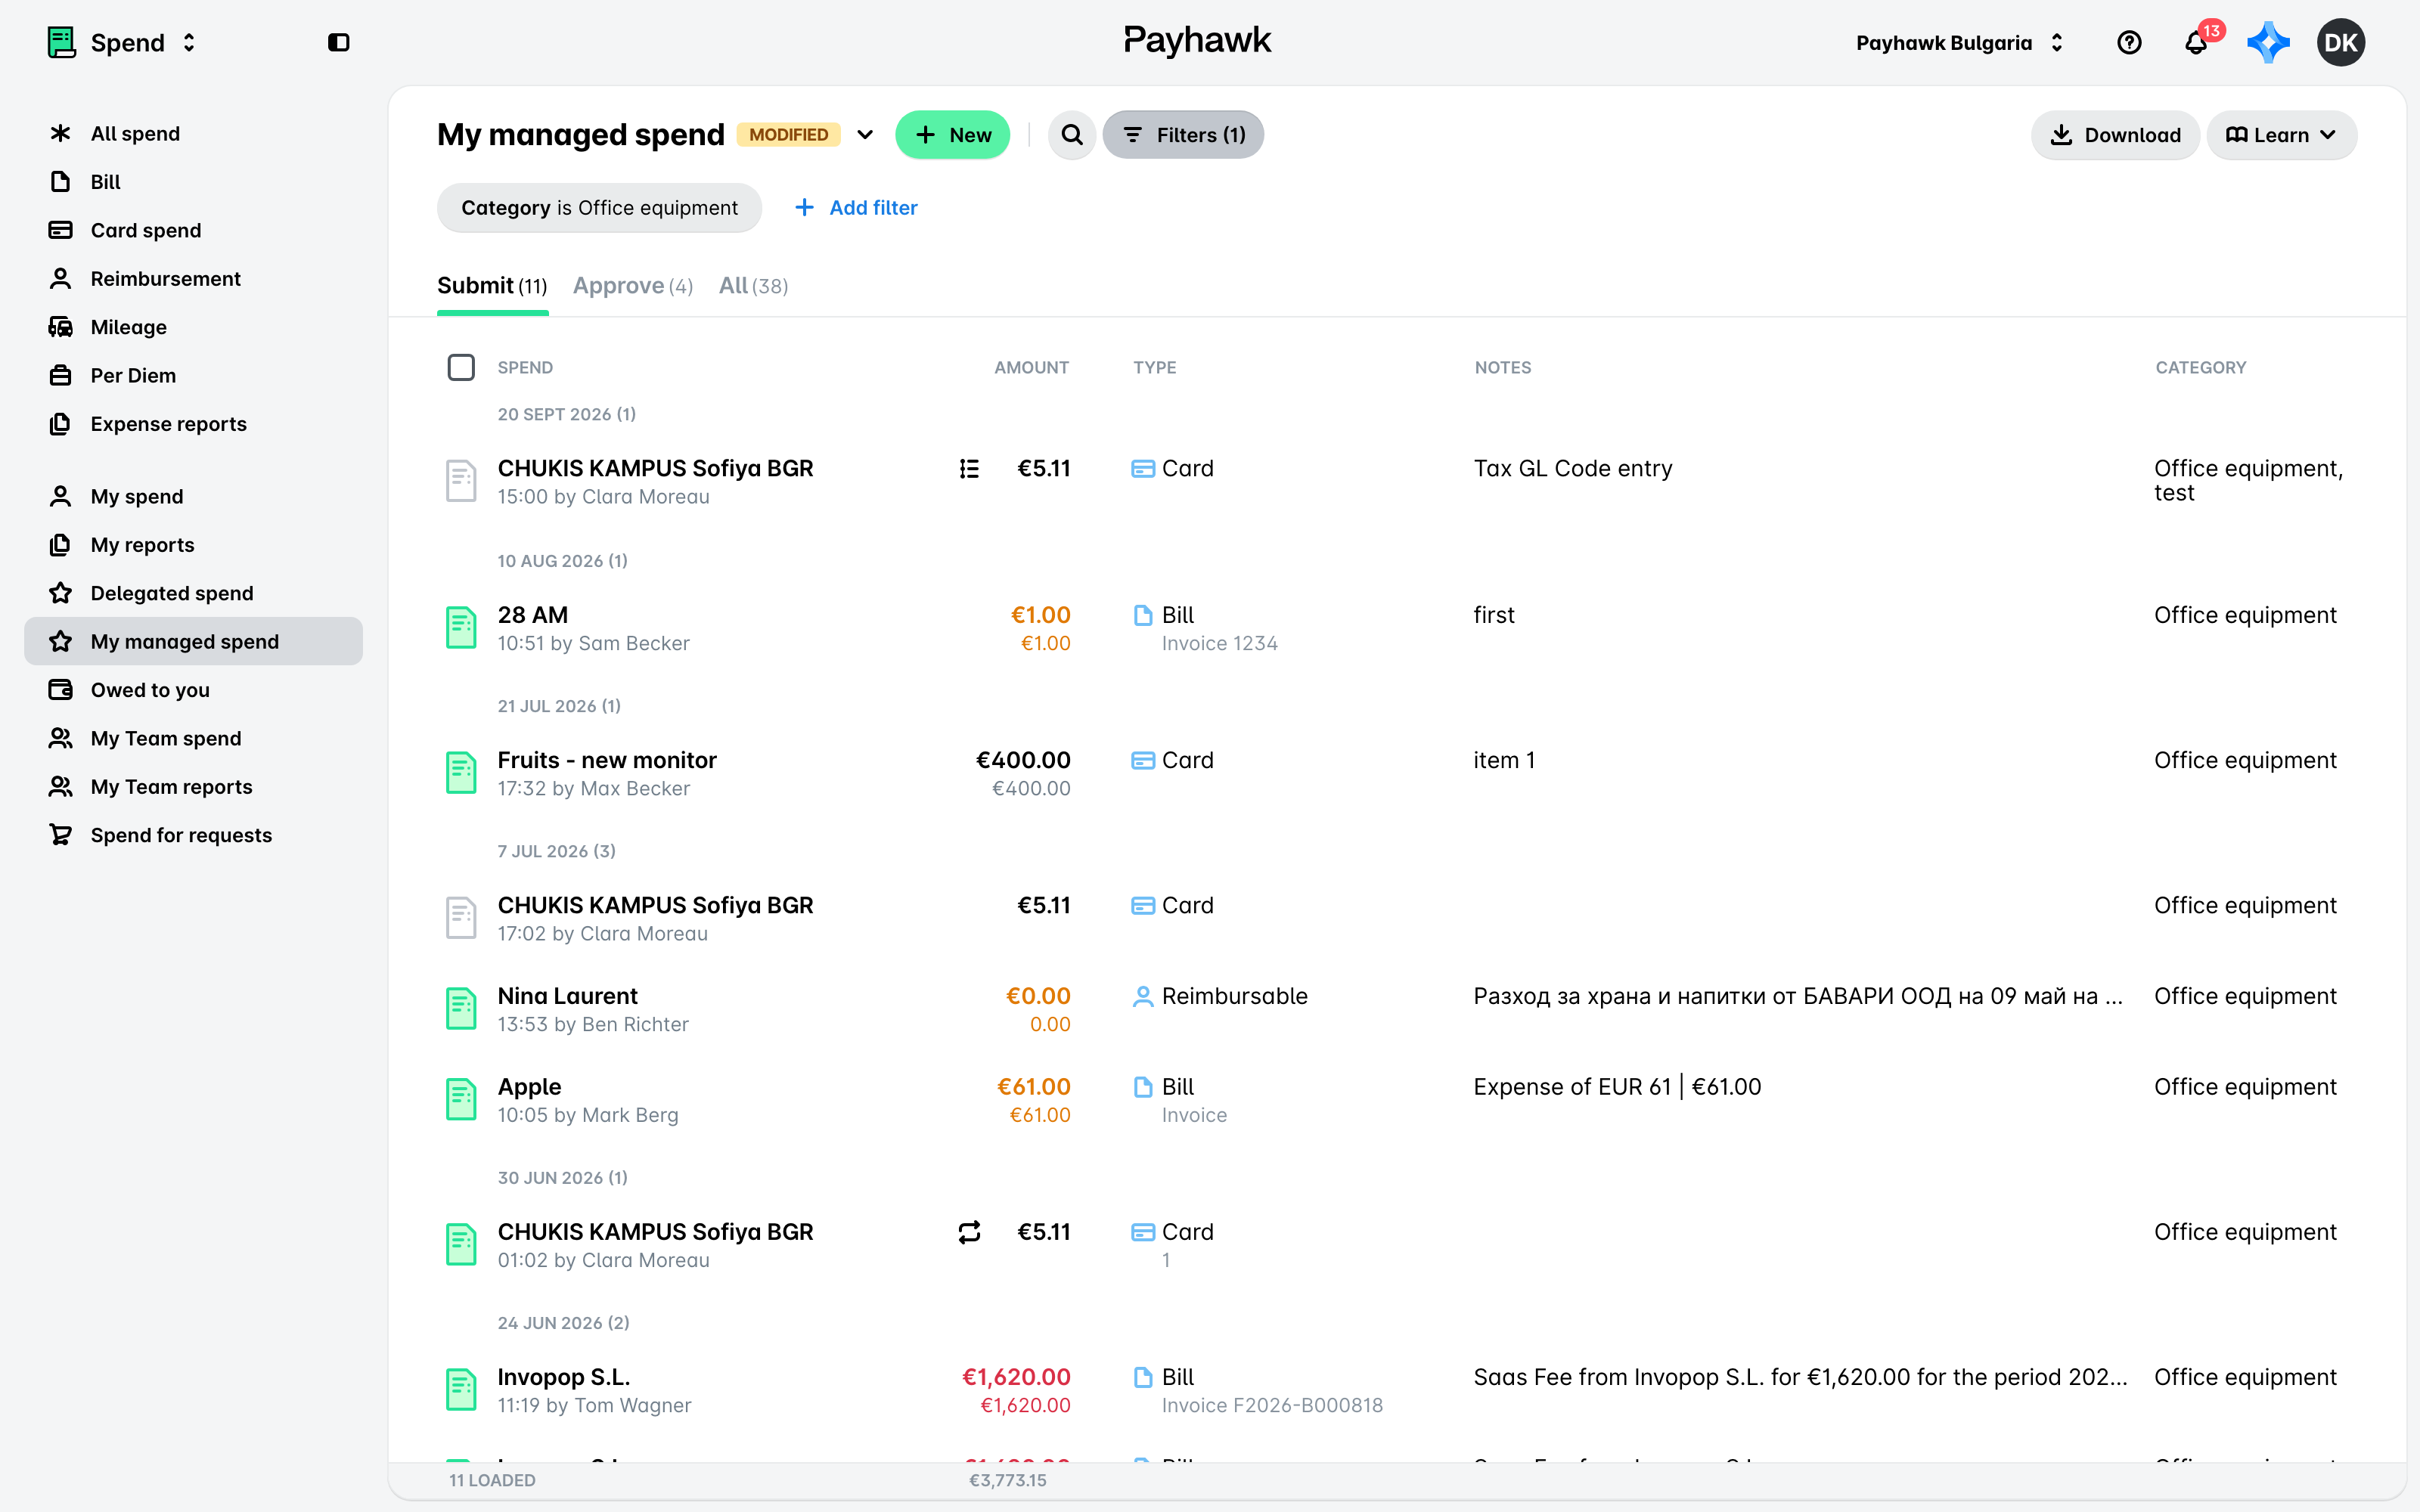Open the blue AI assistant star icon
Image resolution: width=2420 pixels, height=1512 pixels.
coord(2268,42)
